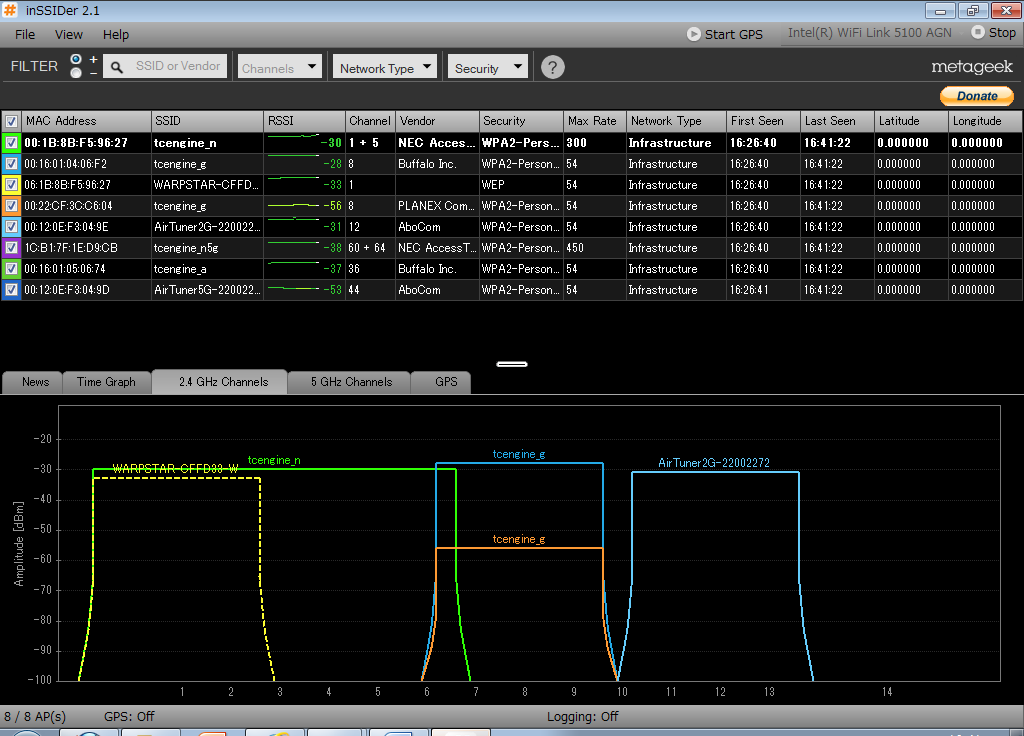The height and width of the screenshot is (736, 1024).
Task: Sort by the Max Rate column header
Action: click(594, 121)
